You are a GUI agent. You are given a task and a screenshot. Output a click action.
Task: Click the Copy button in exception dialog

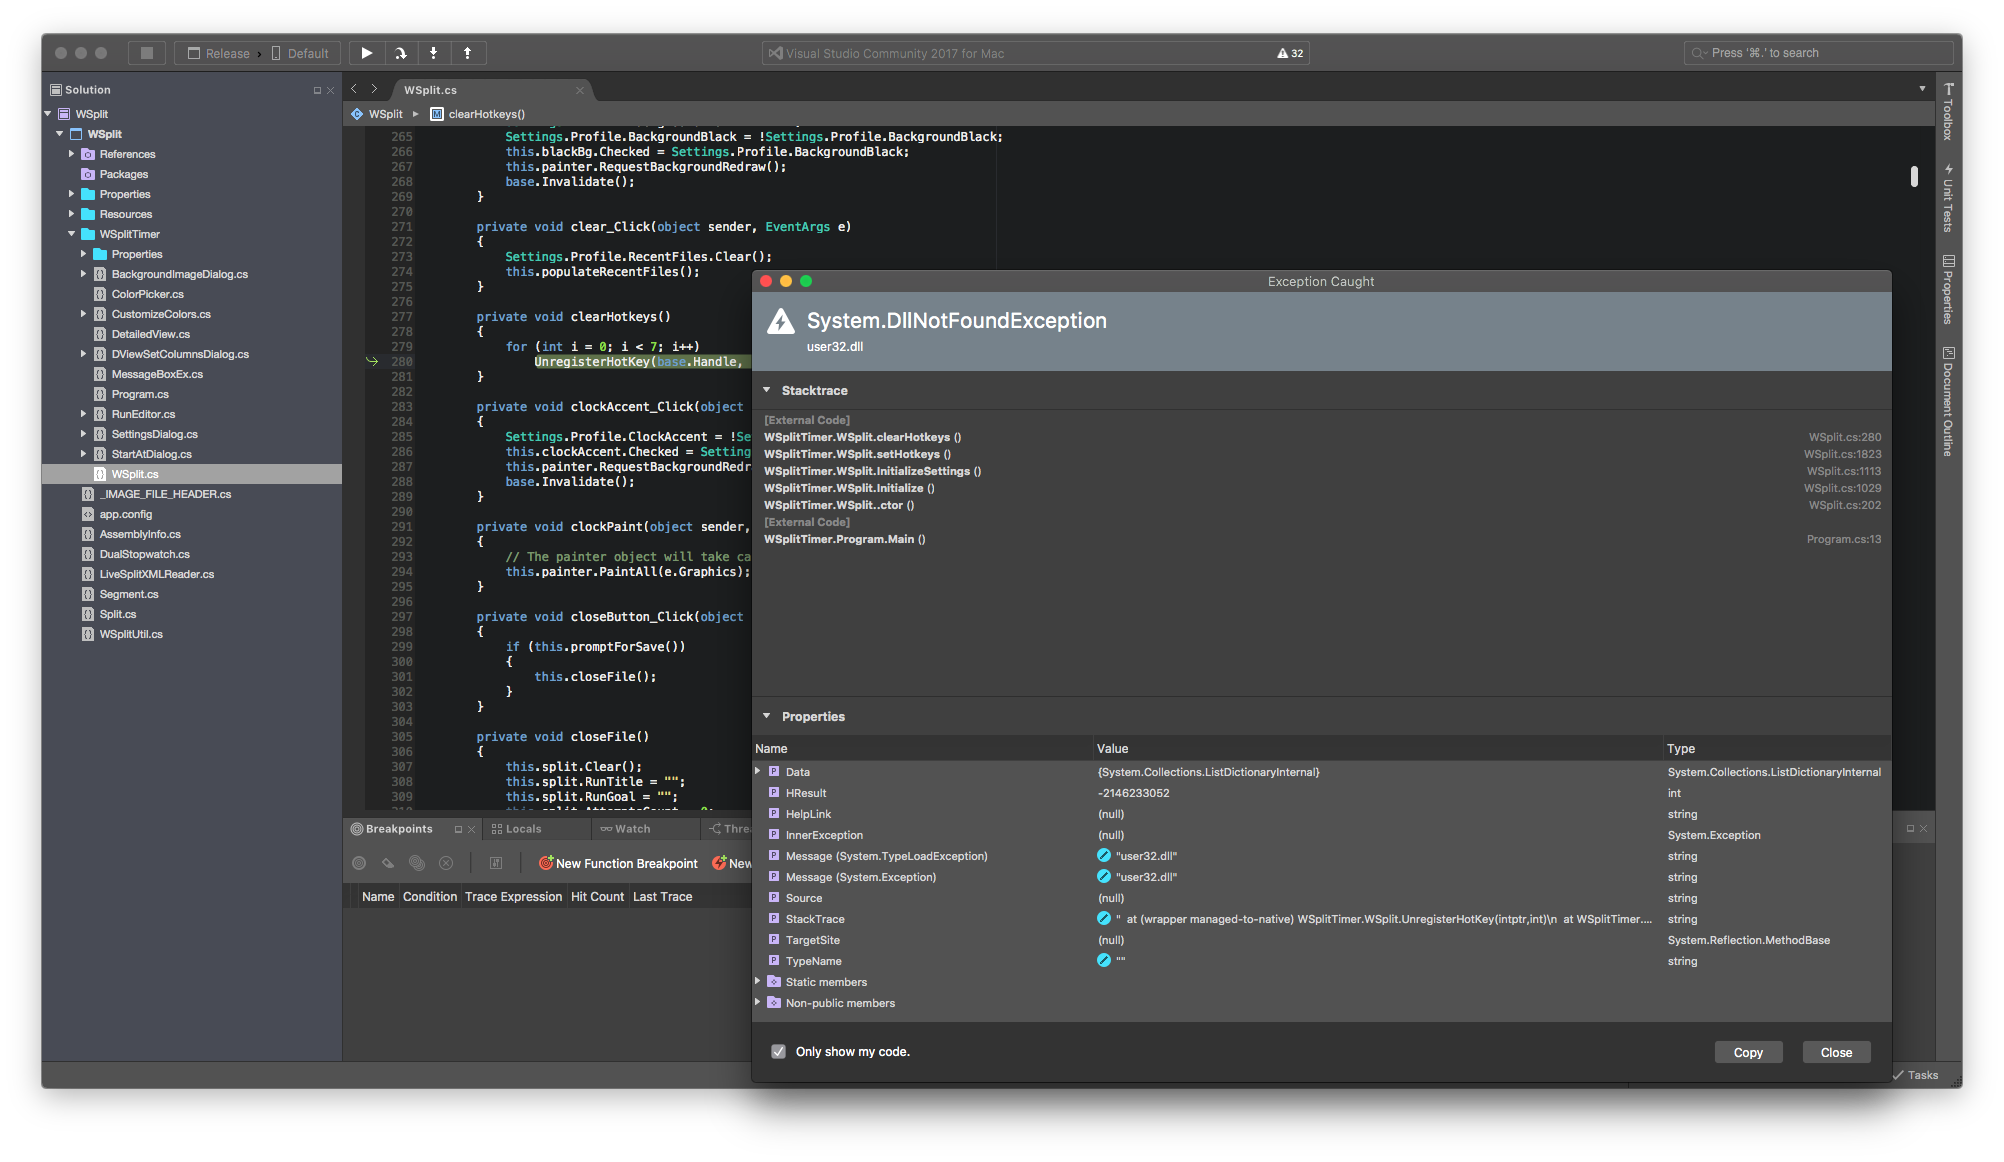tap(1748, 1052)
